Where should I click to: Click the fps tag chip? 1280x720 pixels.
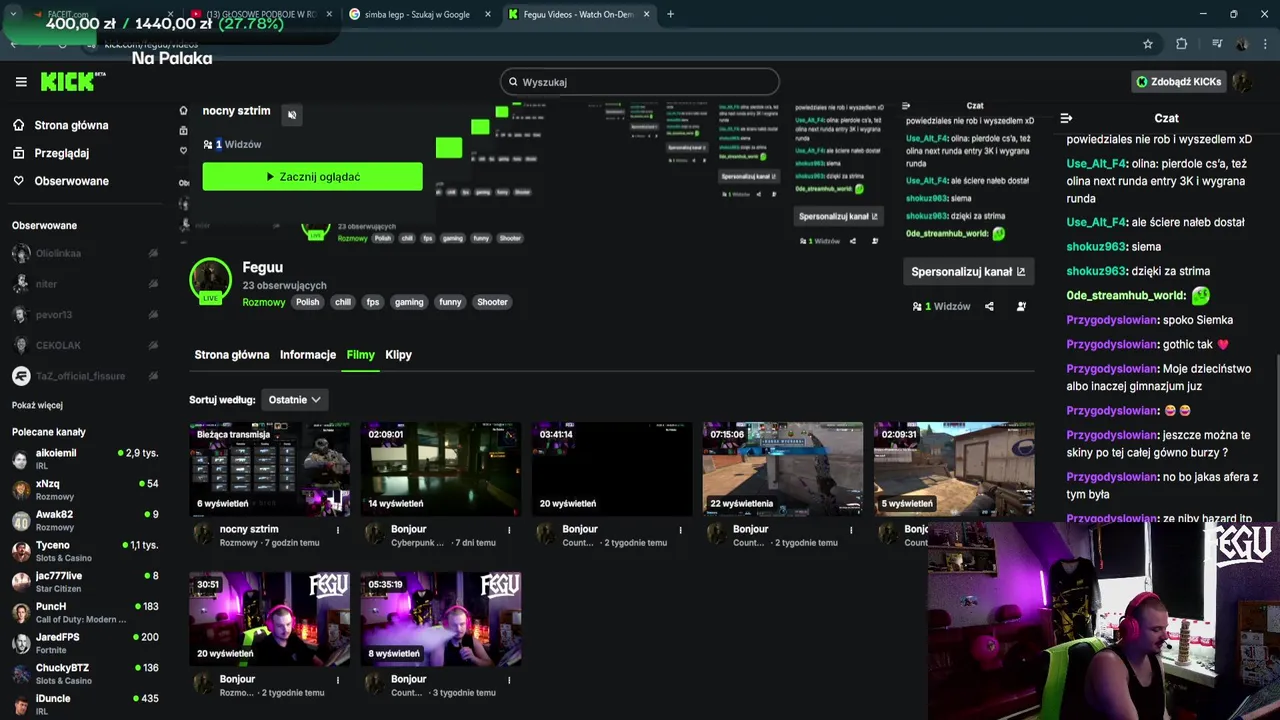coord(373,302)
